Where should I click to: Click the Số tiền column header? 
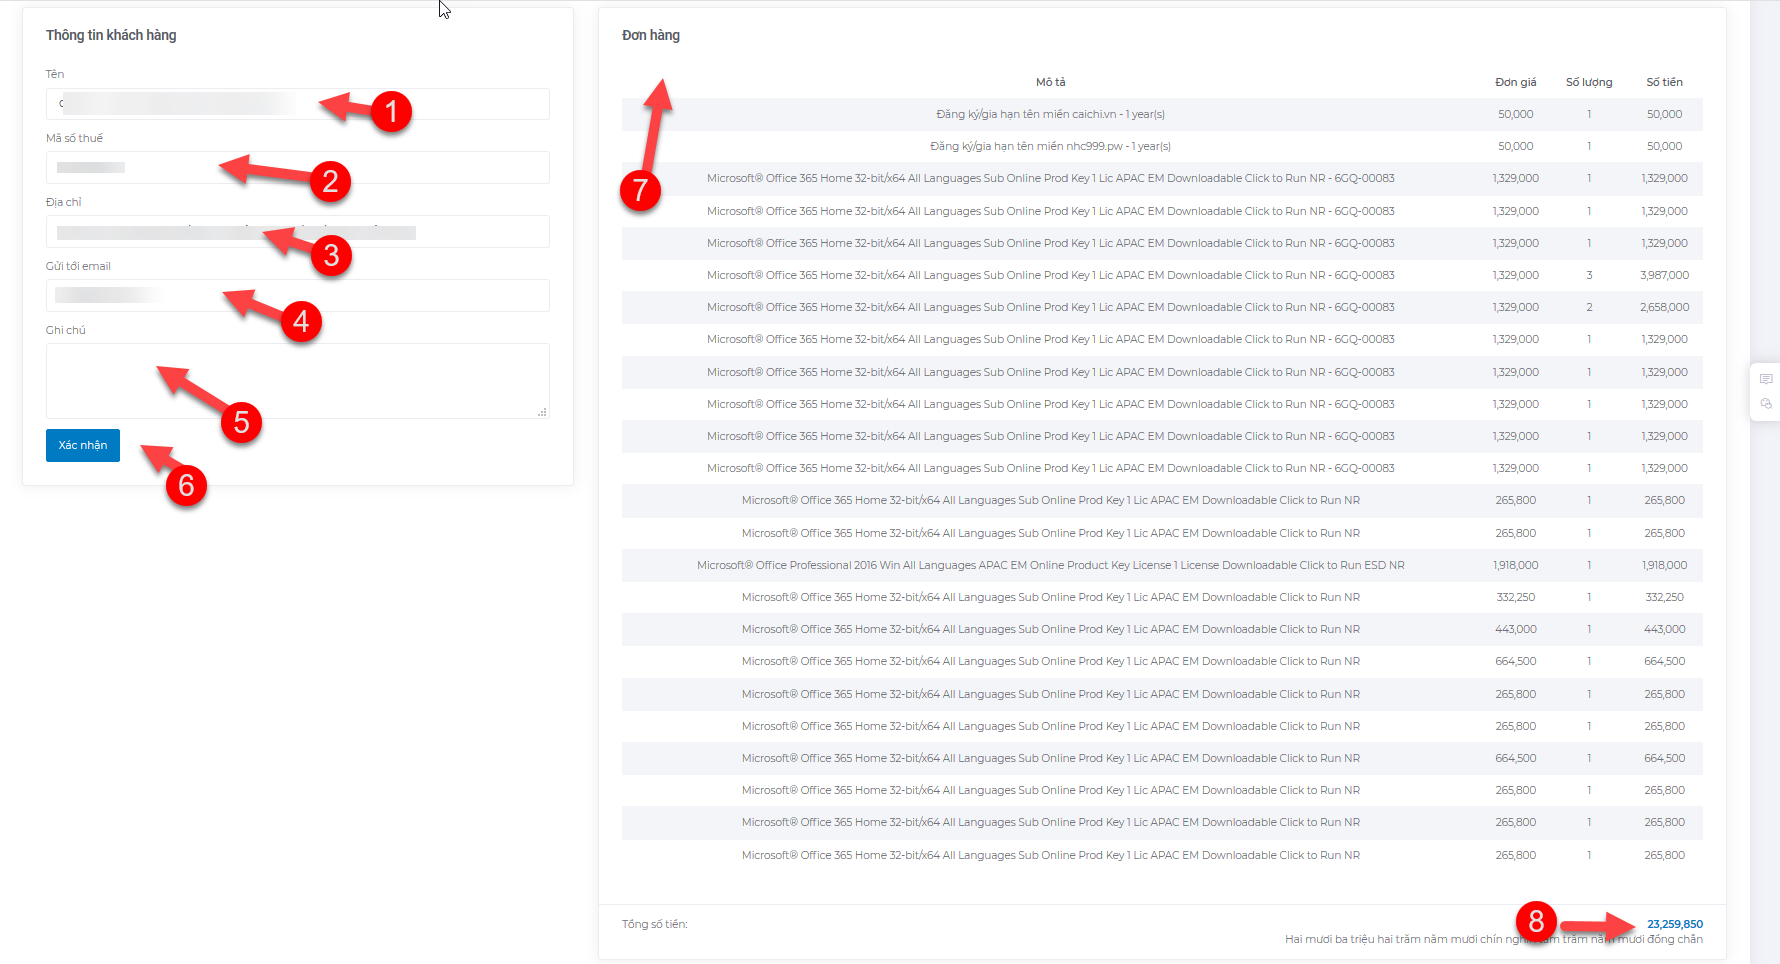click(x=1665, y=82)
